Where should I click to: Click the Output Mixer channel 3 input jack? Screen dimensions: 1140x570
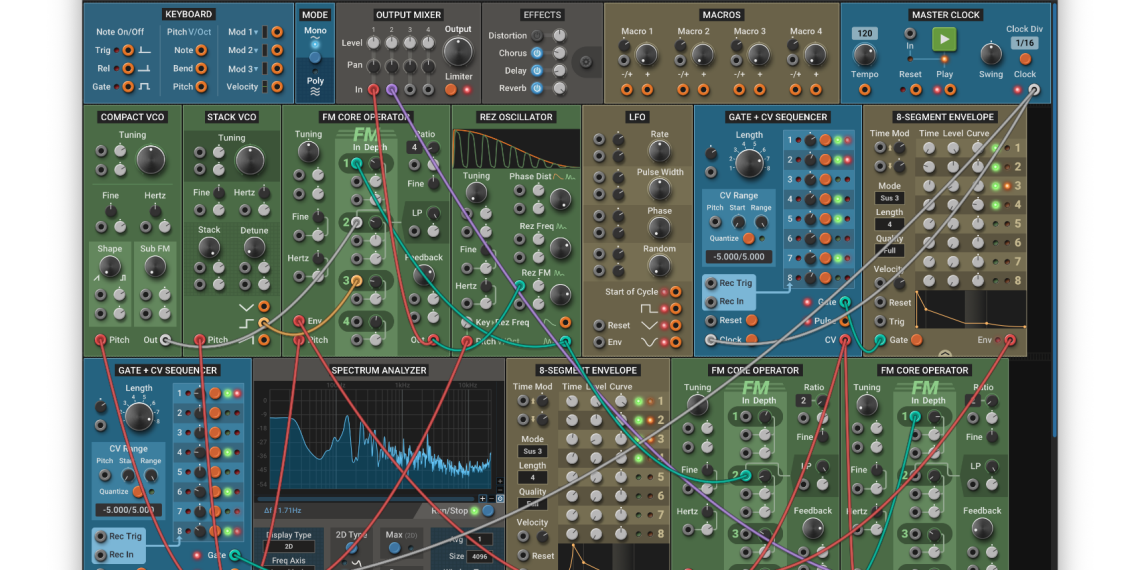point(409,90)
